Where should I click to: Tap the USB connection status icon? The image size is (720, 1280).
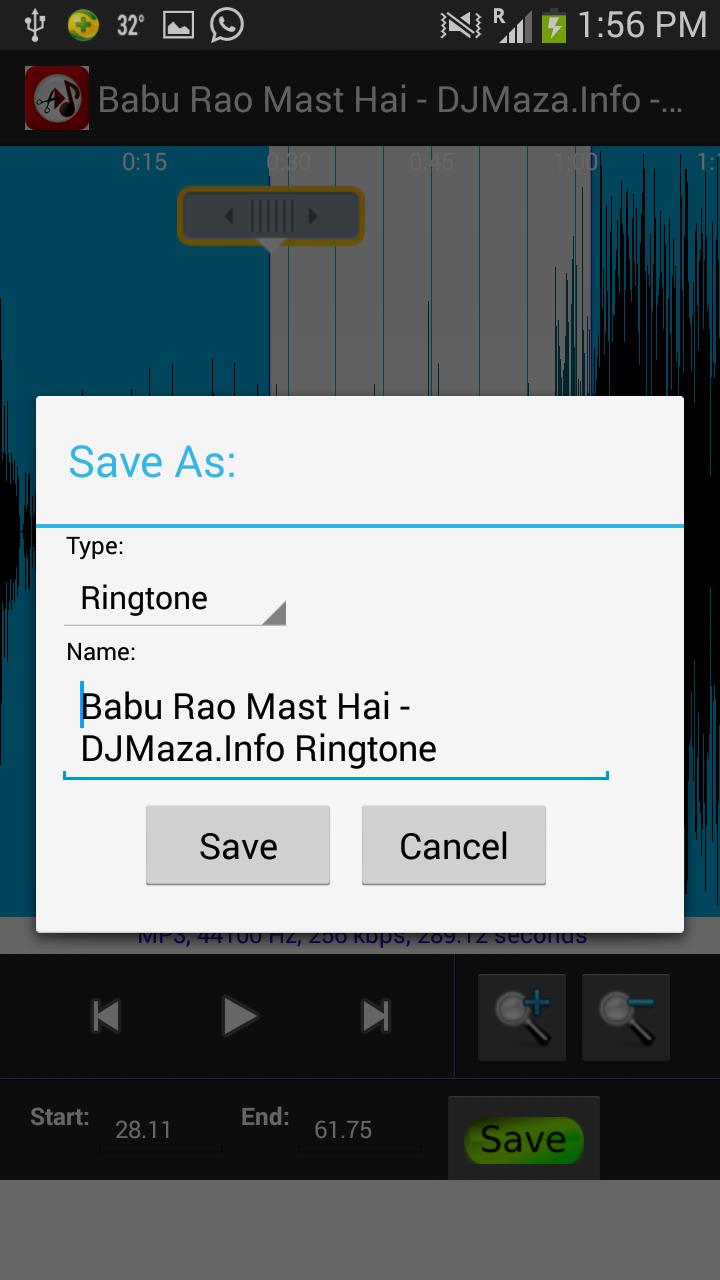tap(35, 25)
